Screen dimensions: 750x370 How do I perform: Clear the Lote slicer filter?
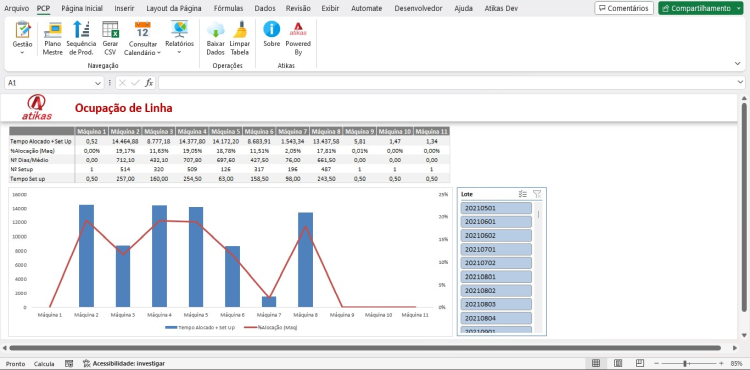tap(537, 194)
